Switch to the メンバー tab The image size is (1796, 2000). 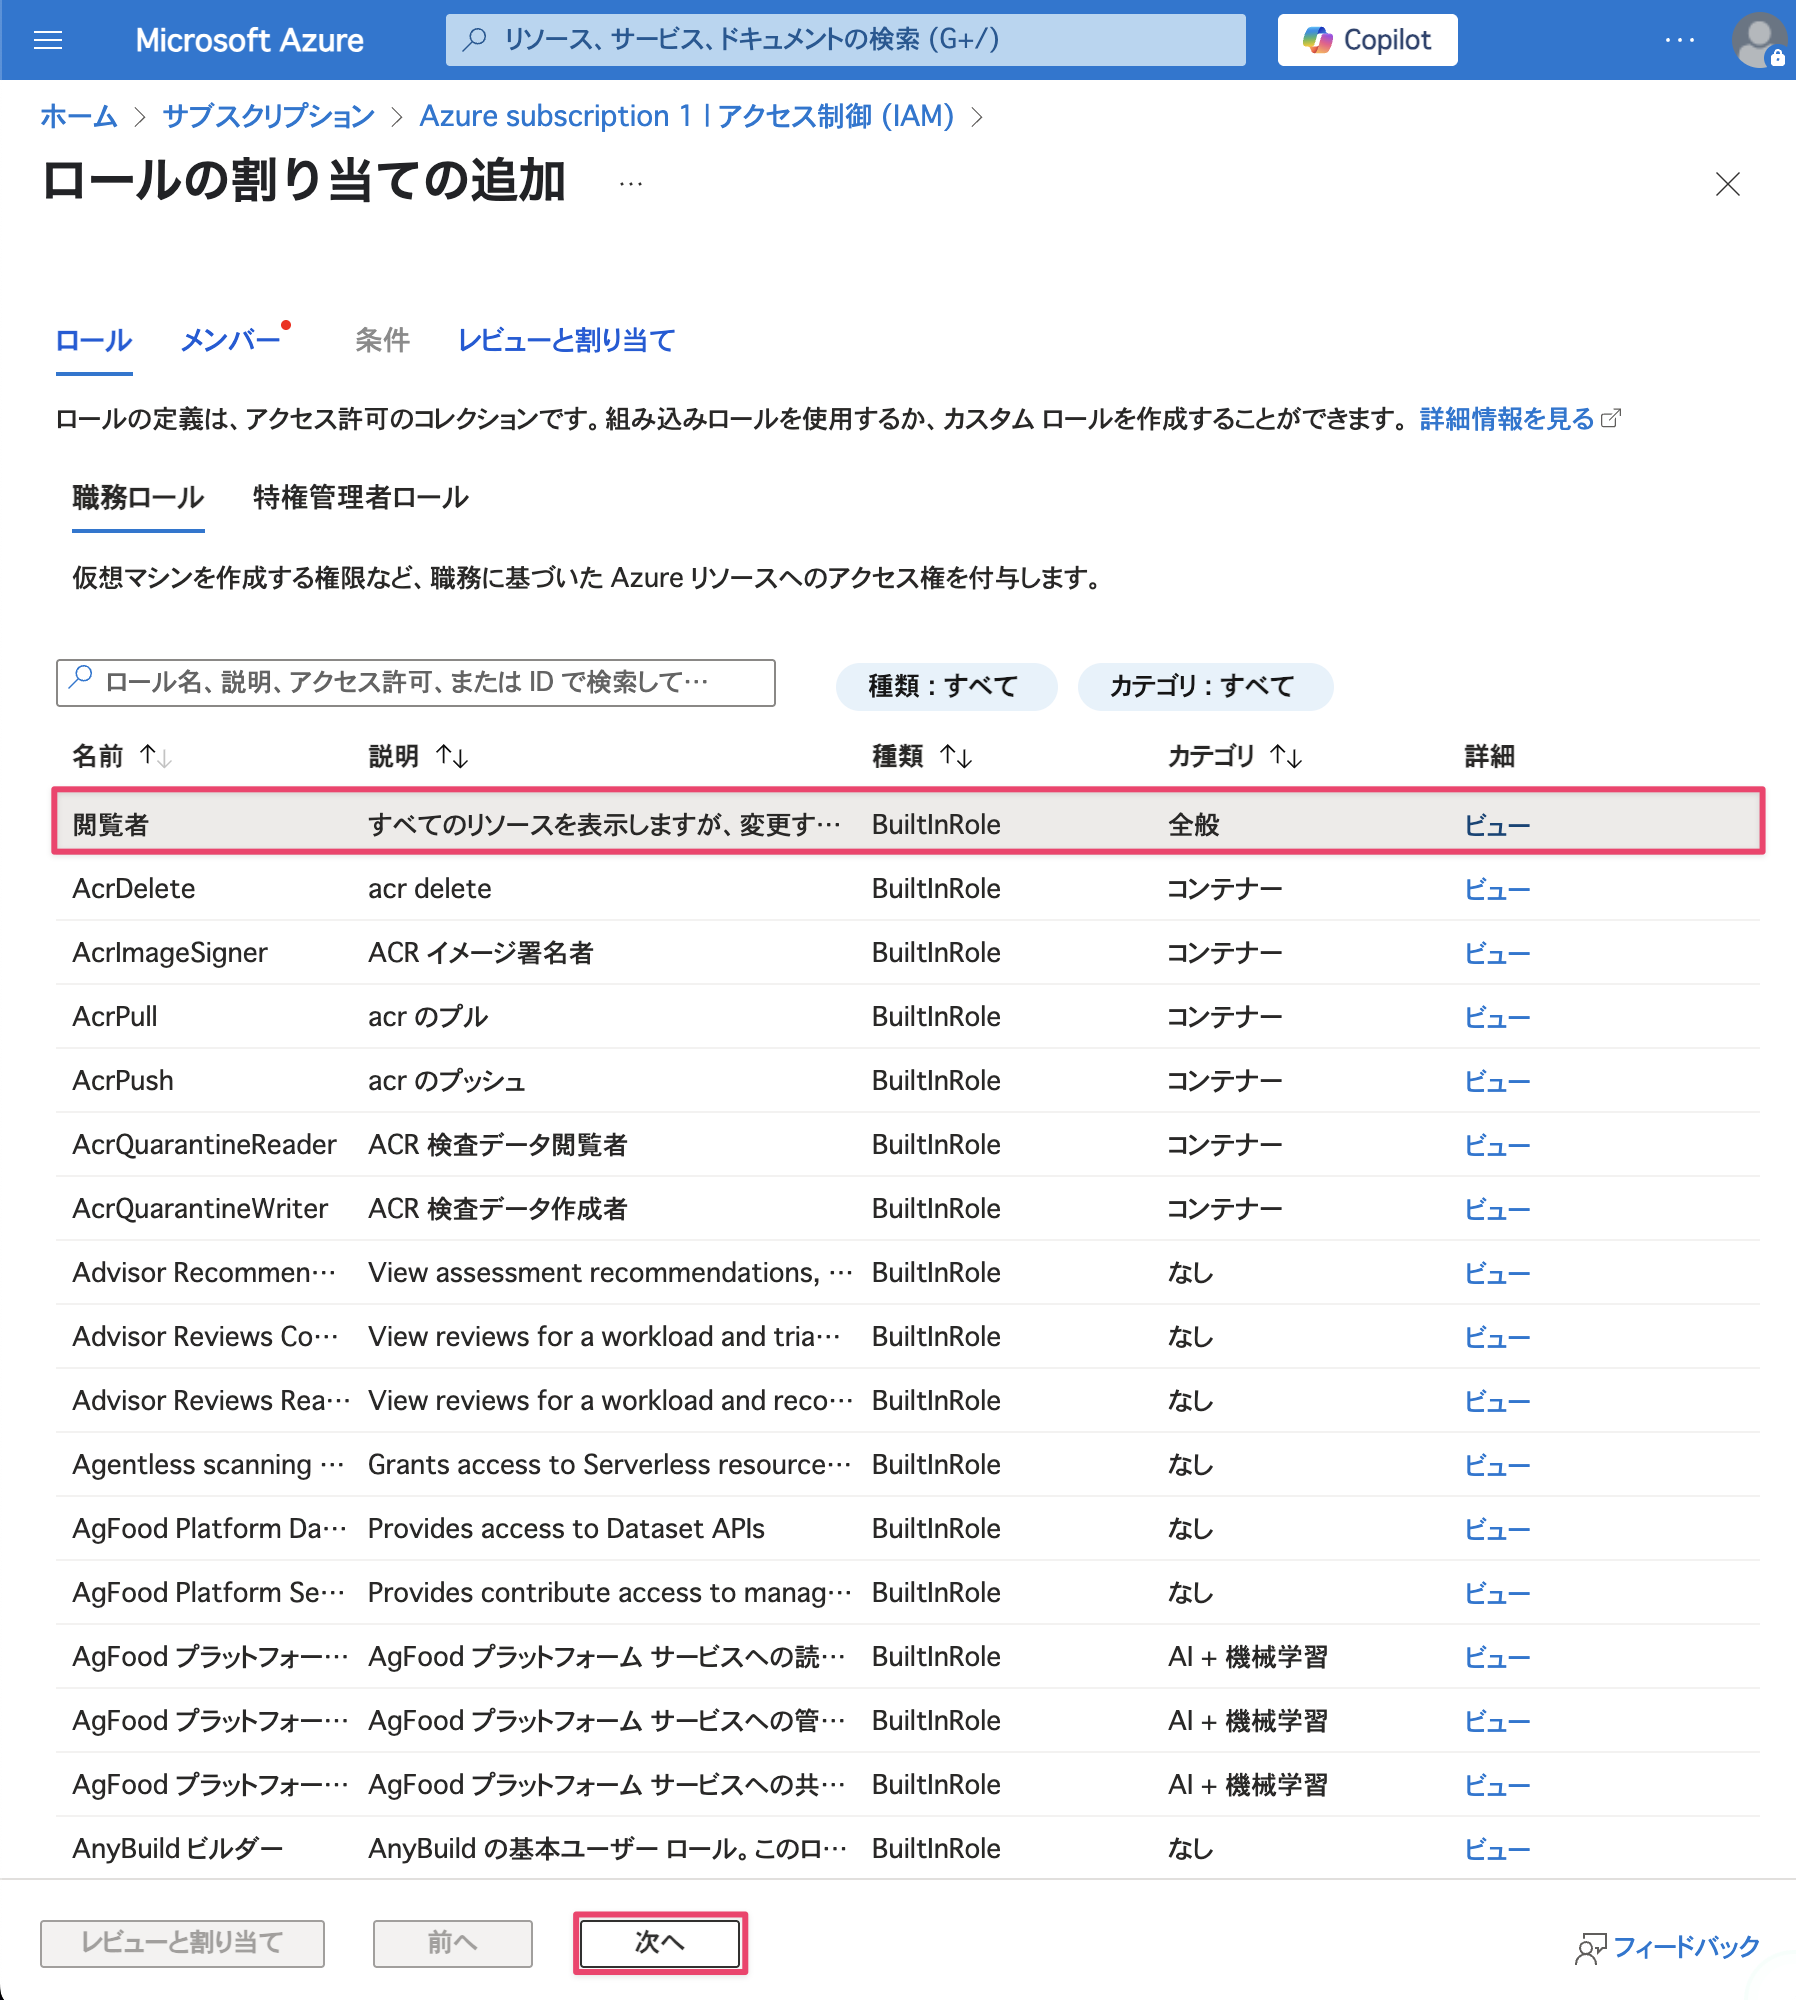(x=231, y=341)
